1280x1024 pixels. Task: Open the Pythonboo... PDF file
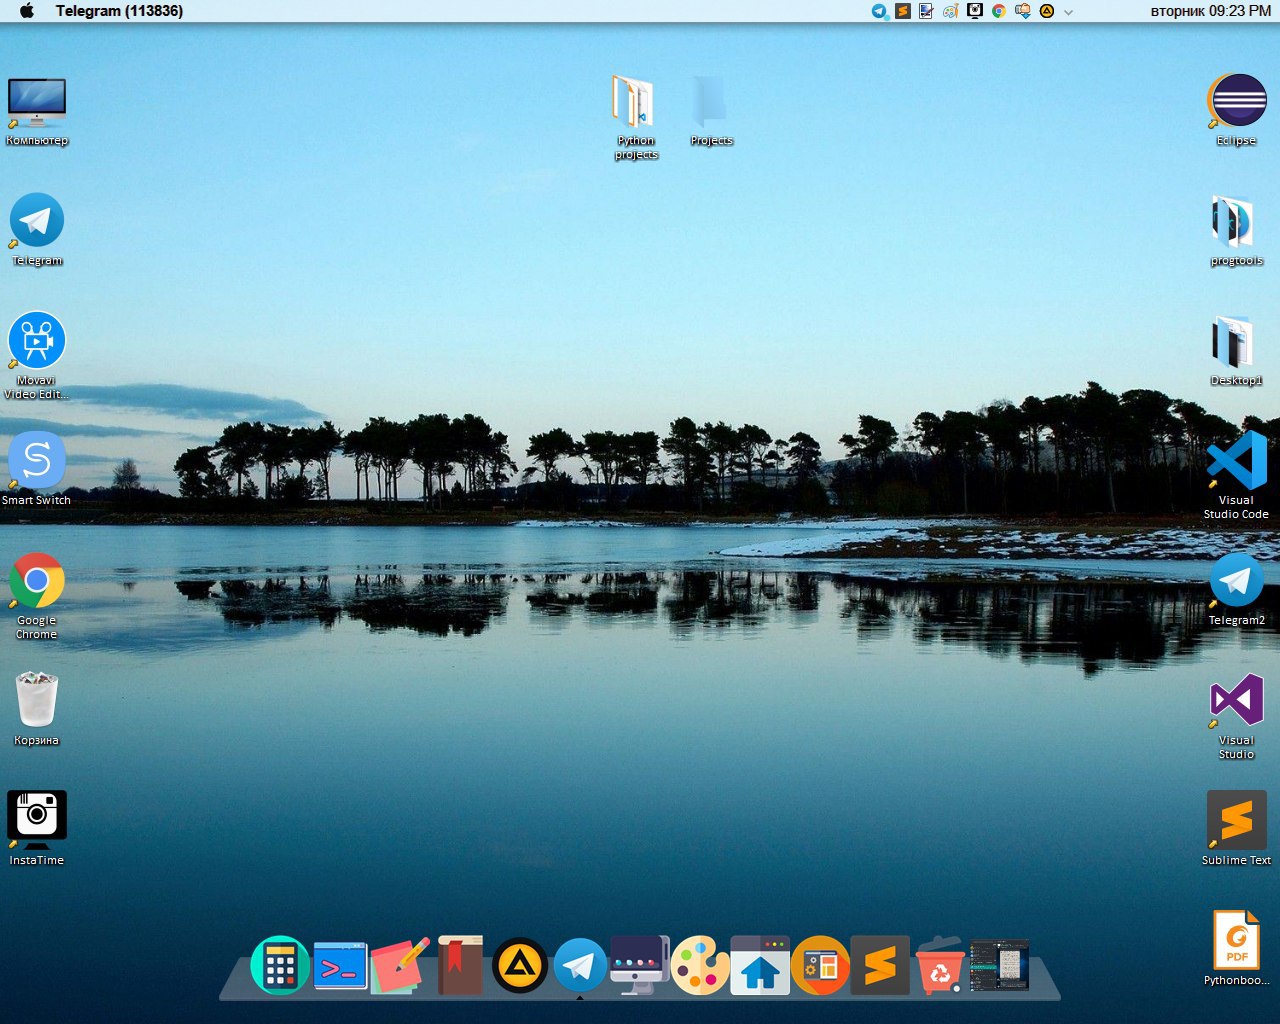(x=1237, y=948)
